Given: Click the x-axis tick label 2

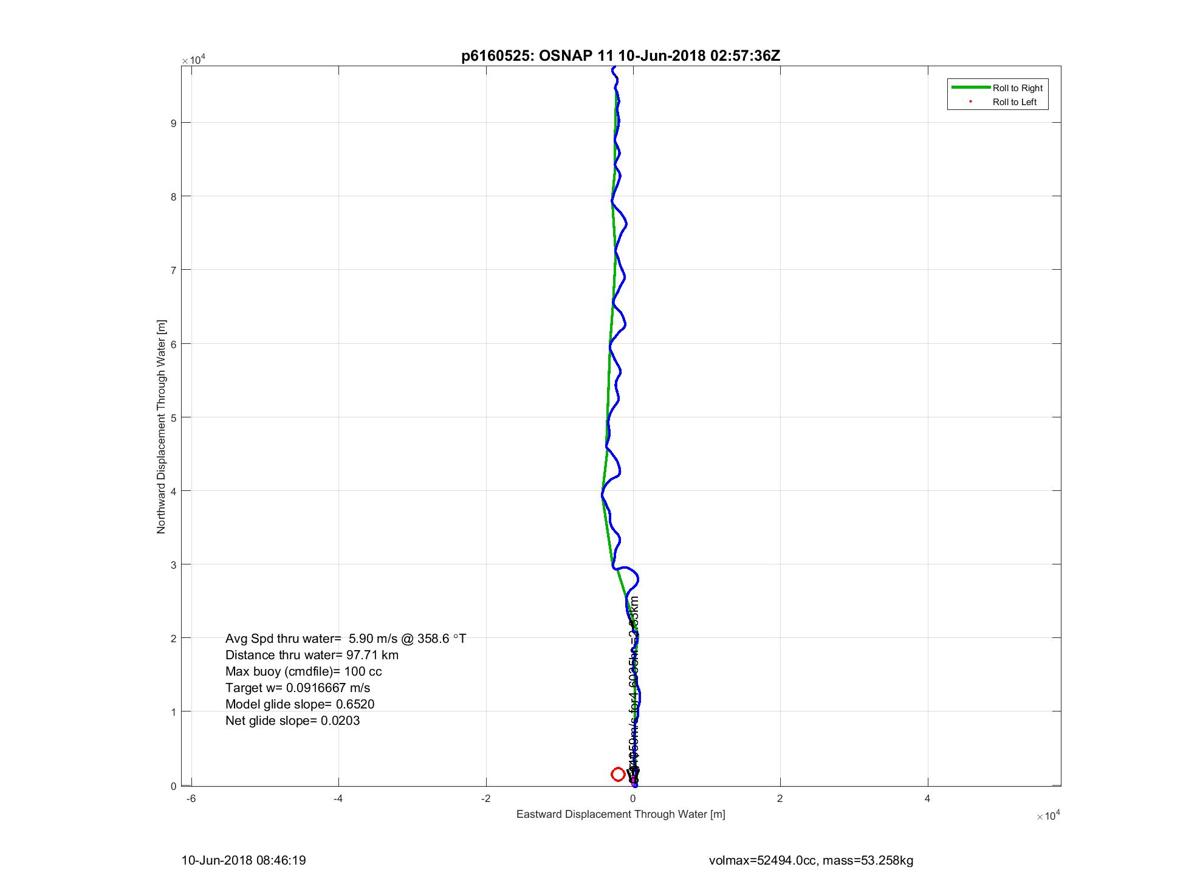Looking at the screenshot, I should pos(780,798).
